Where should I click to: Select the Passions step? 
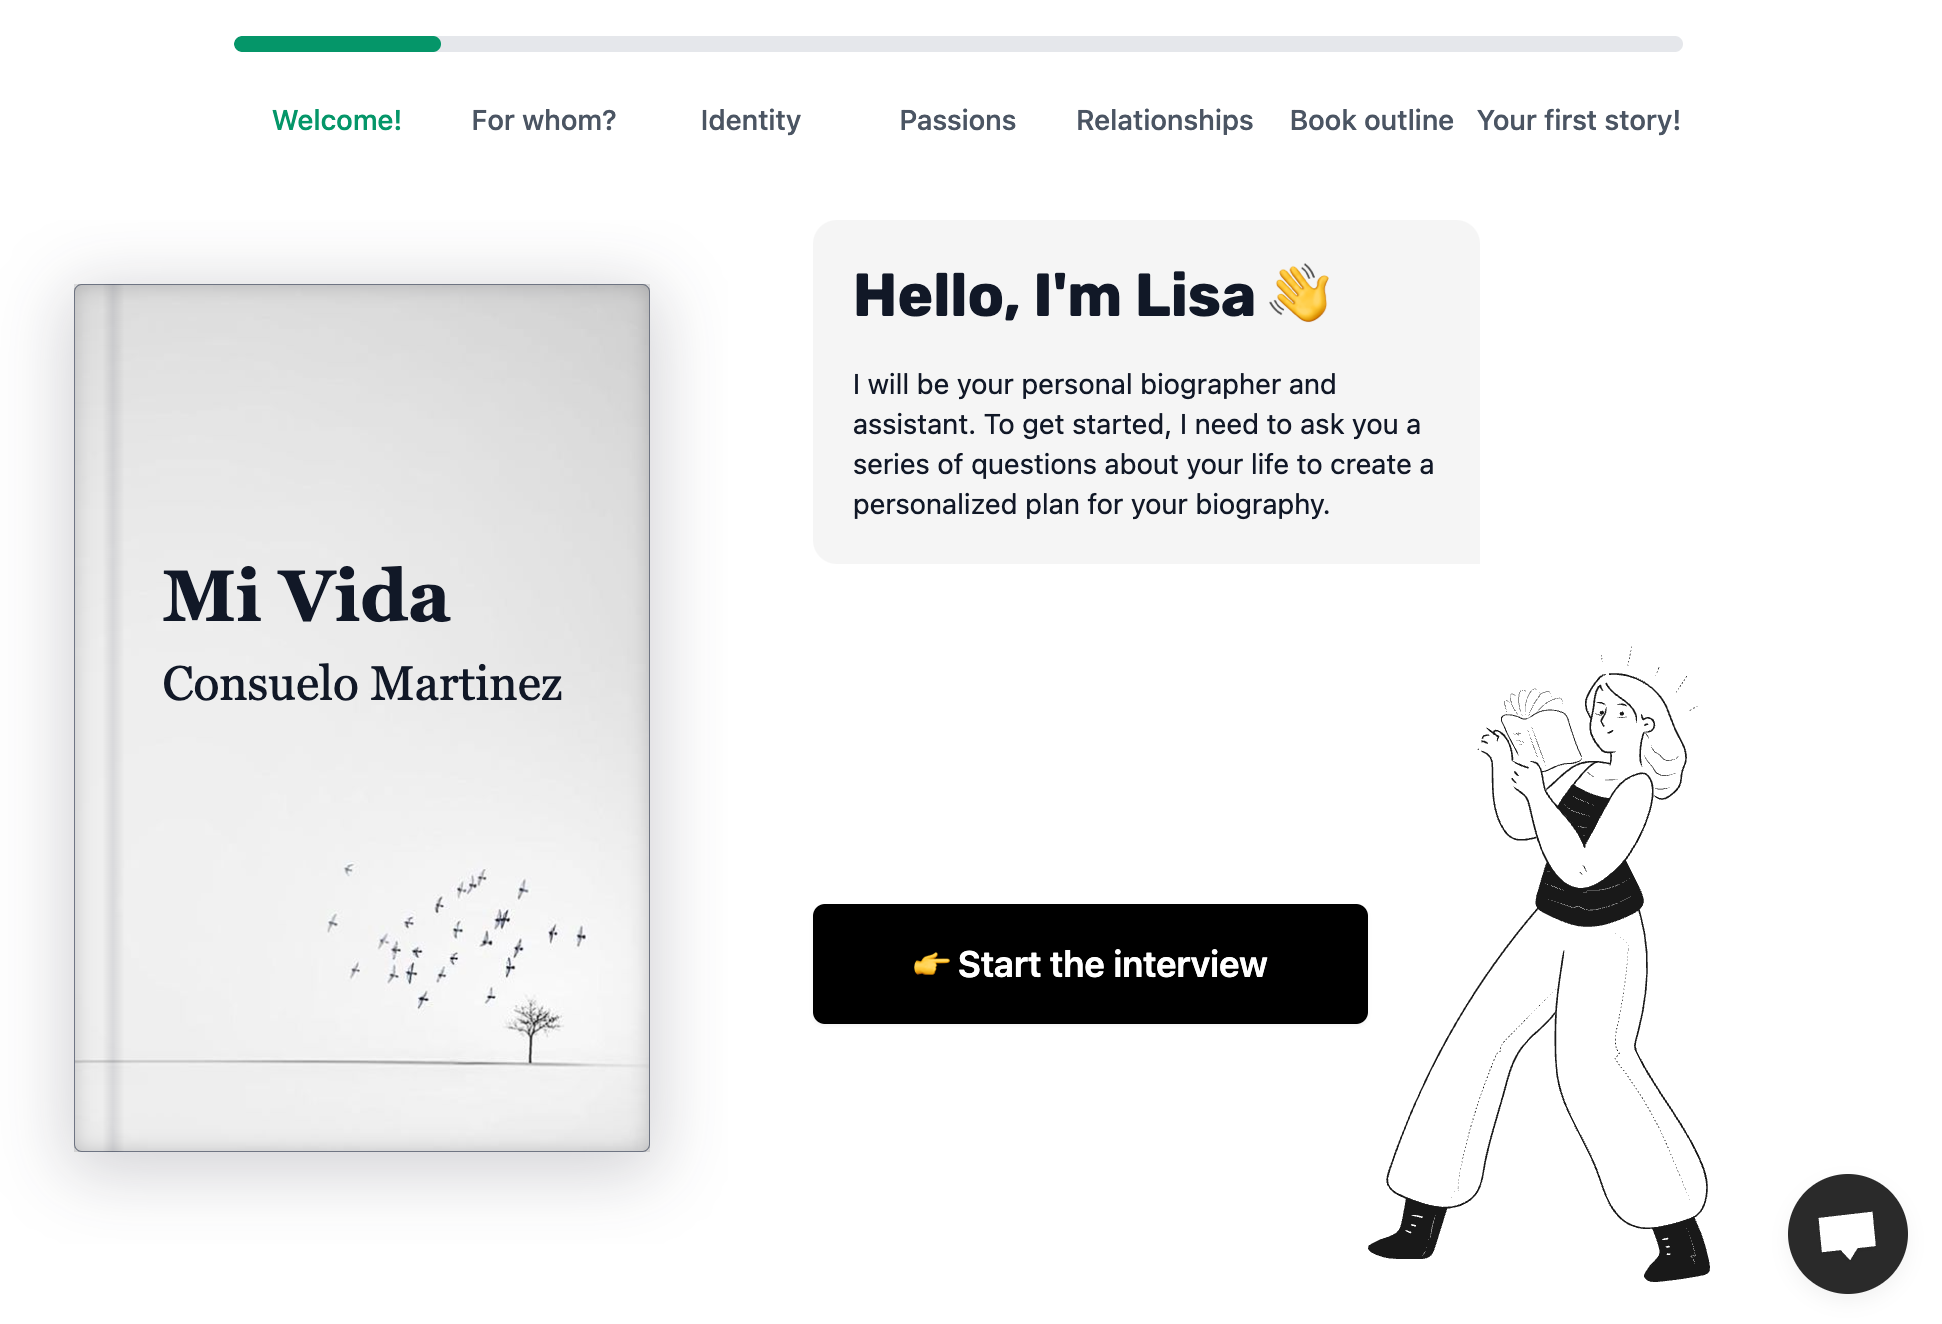(x=958, y=120)
